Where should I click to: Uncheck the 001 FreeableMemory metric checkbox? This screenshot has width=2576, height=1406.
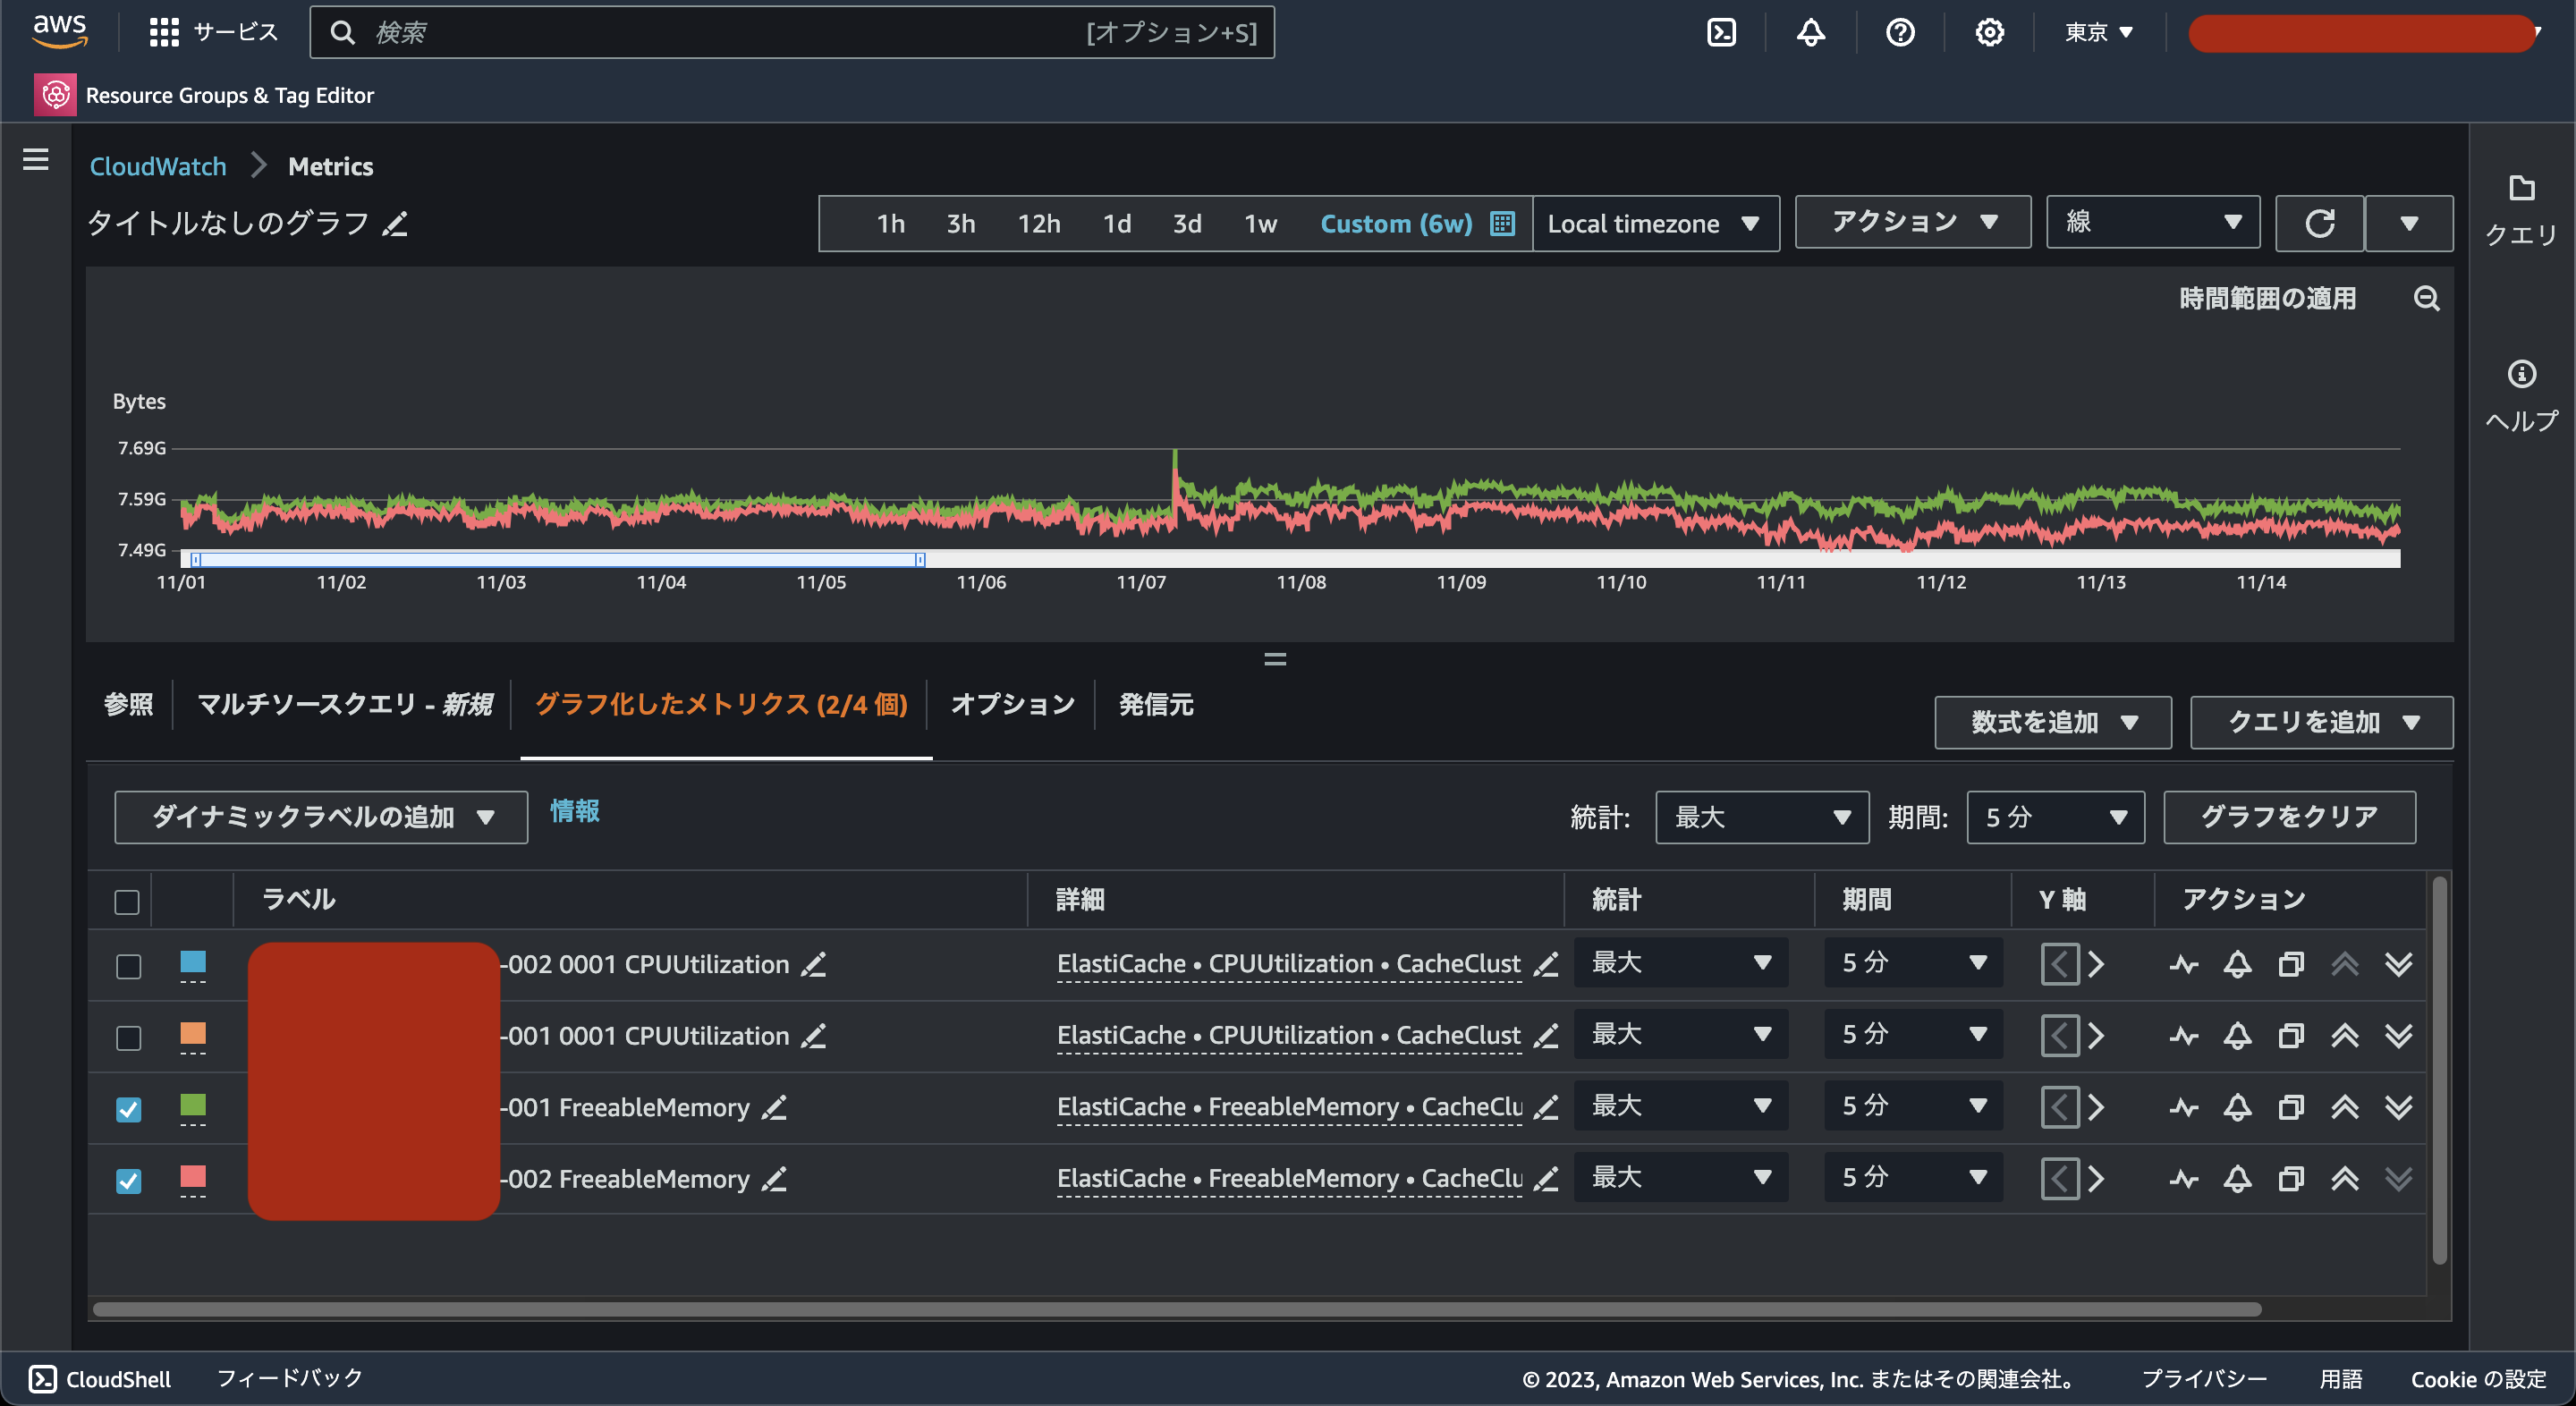tap(128, 1109)
